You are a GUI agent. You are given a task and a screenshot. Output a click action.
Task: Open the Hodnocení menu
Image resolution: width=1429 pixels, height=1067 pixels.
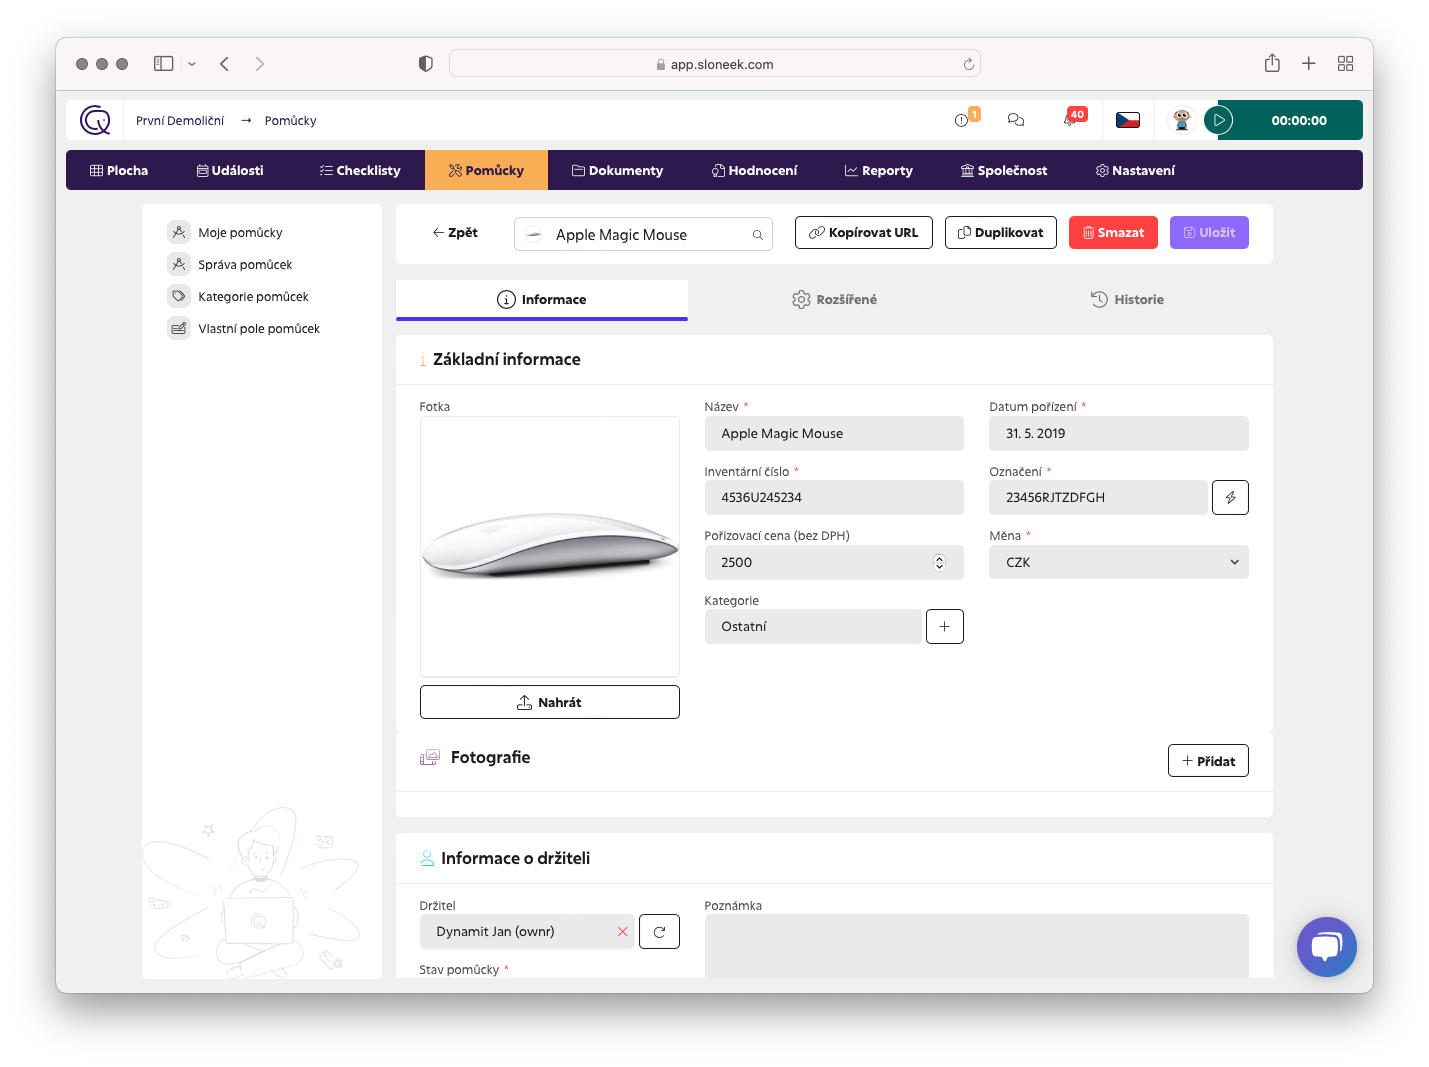tap(754, 170)
